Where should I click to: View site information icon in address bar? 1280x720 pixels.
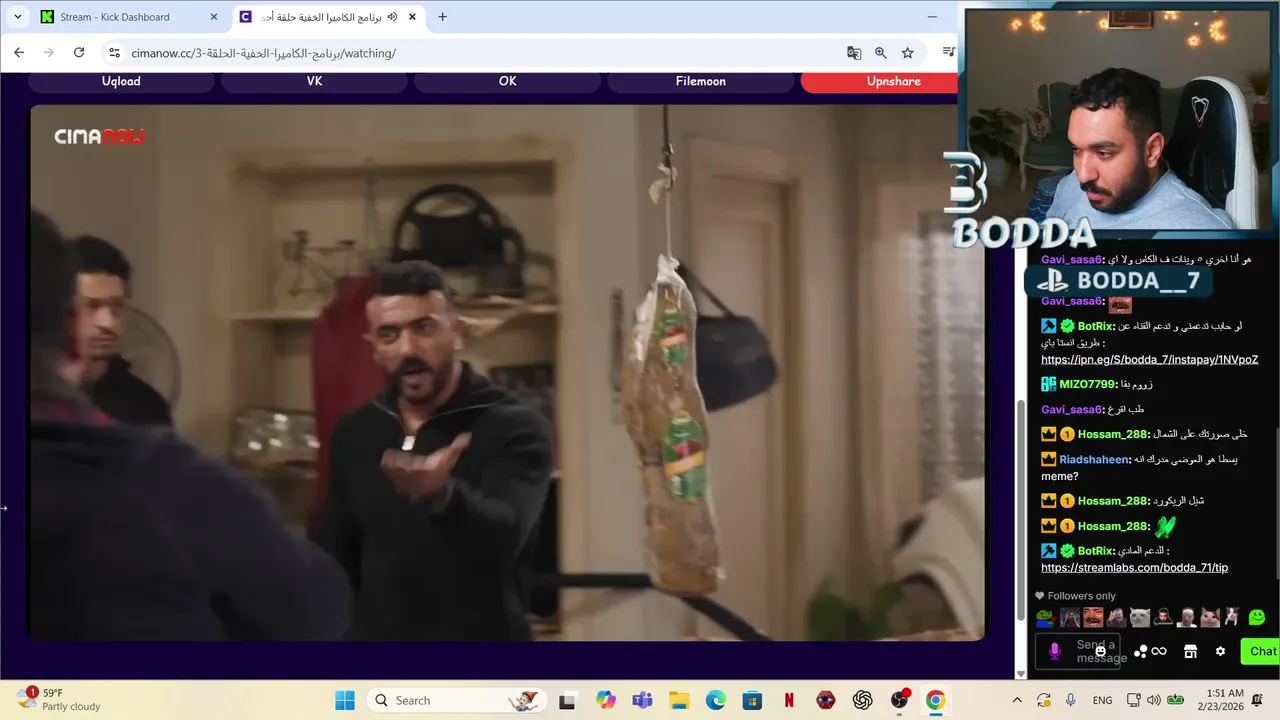click(114, 53)
